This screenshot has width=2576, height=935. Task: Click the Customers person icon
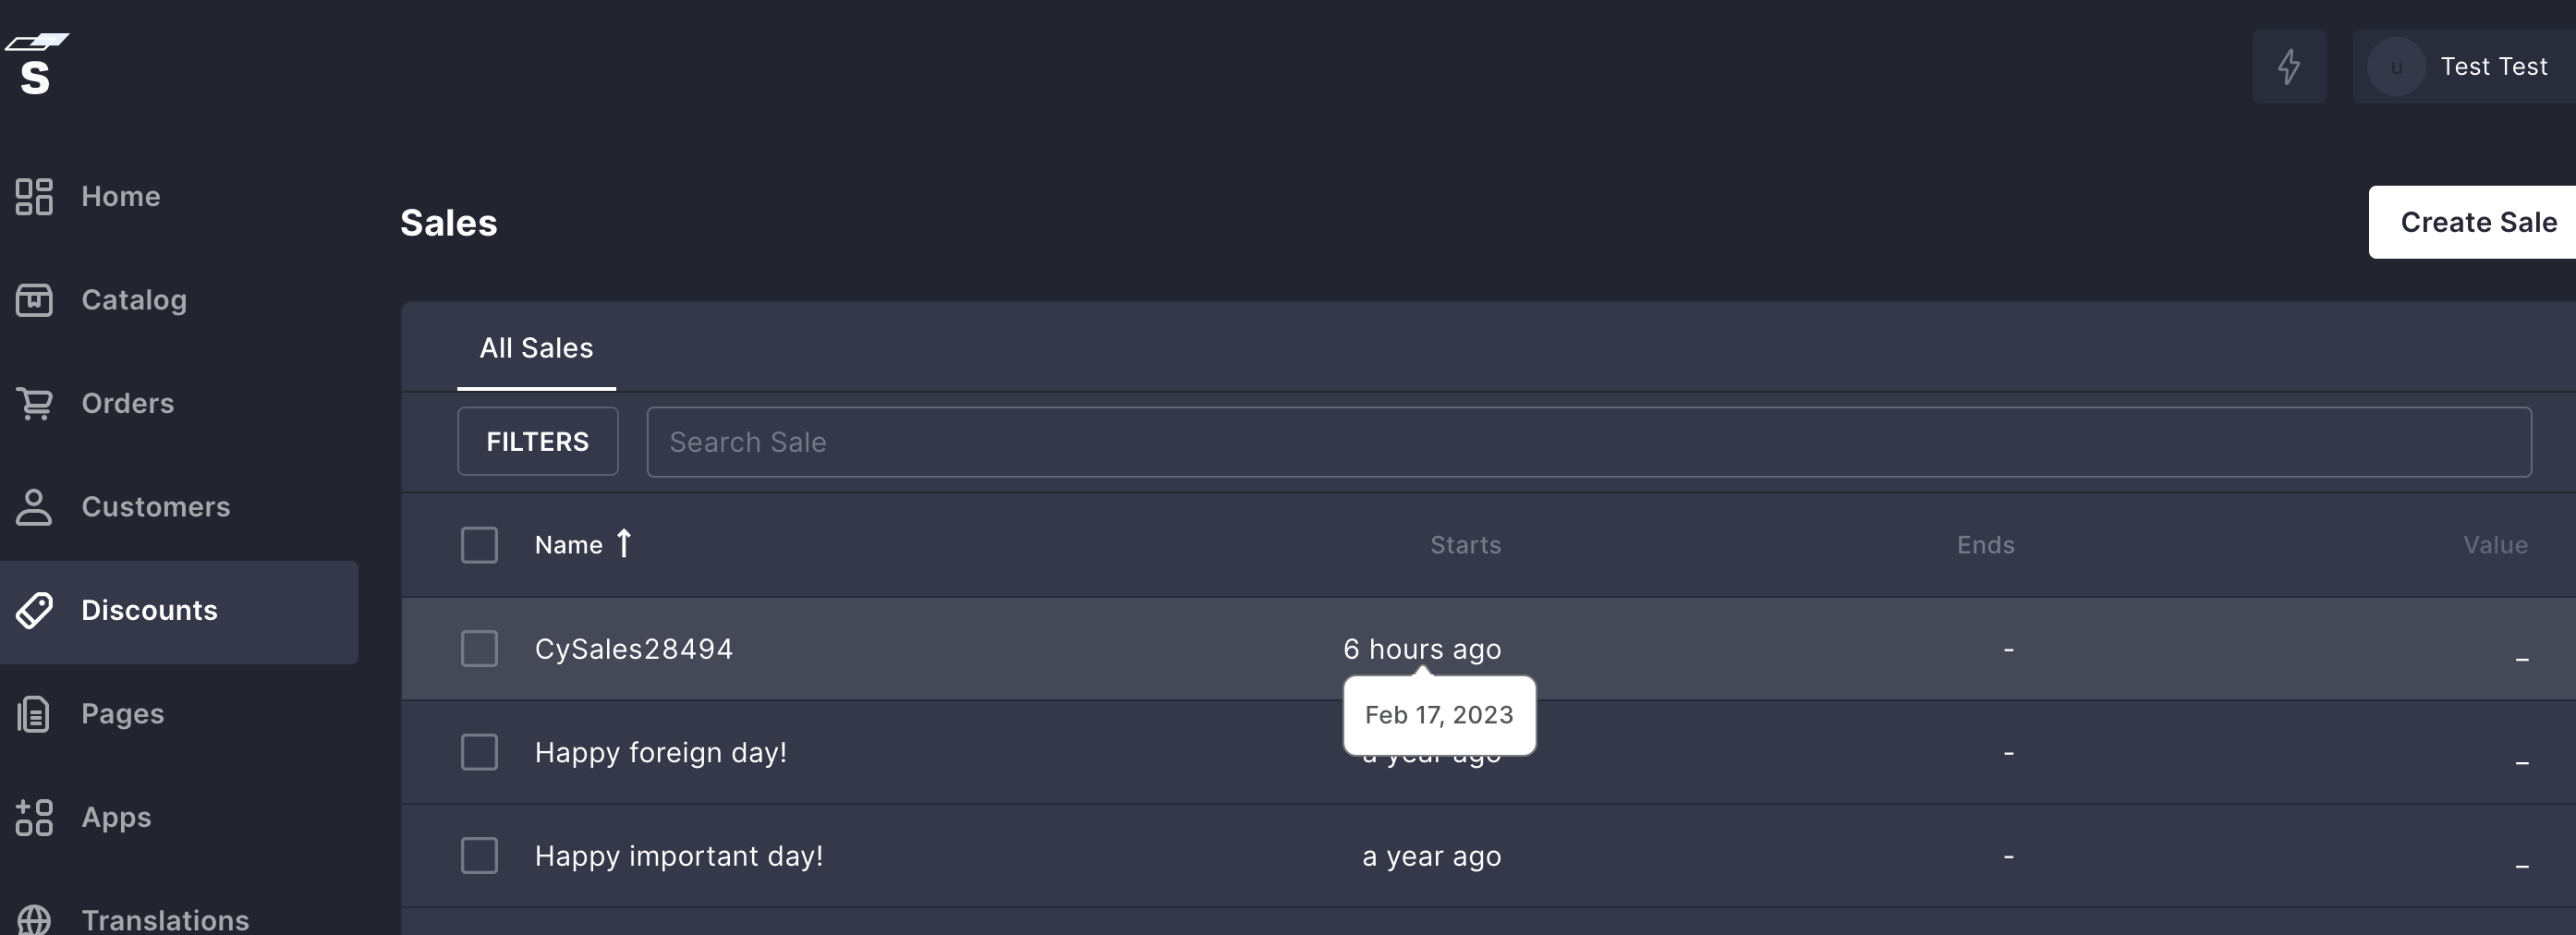(35, 507)
